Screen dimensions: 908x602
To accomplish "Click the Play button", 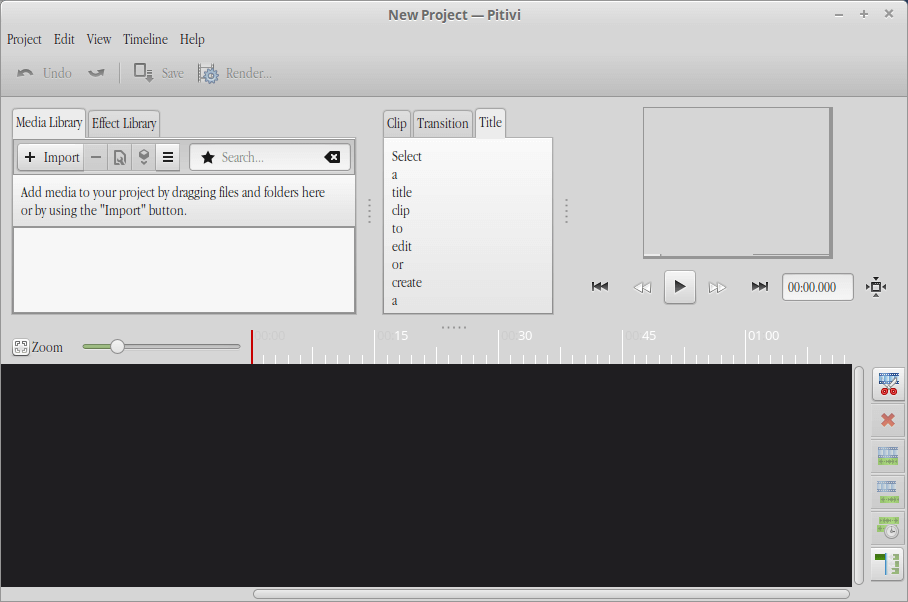I will pyautogui.click(x=680, y=287).
